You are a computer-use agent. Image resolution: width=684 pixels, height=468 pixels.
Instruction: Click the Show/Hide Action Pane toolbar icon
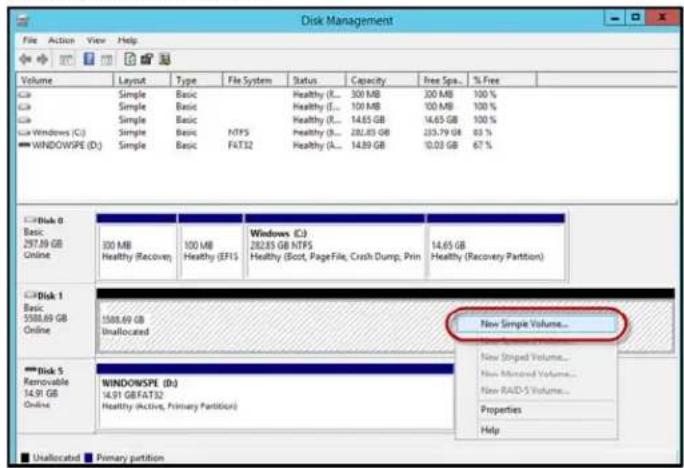click(x=107, y=59)
